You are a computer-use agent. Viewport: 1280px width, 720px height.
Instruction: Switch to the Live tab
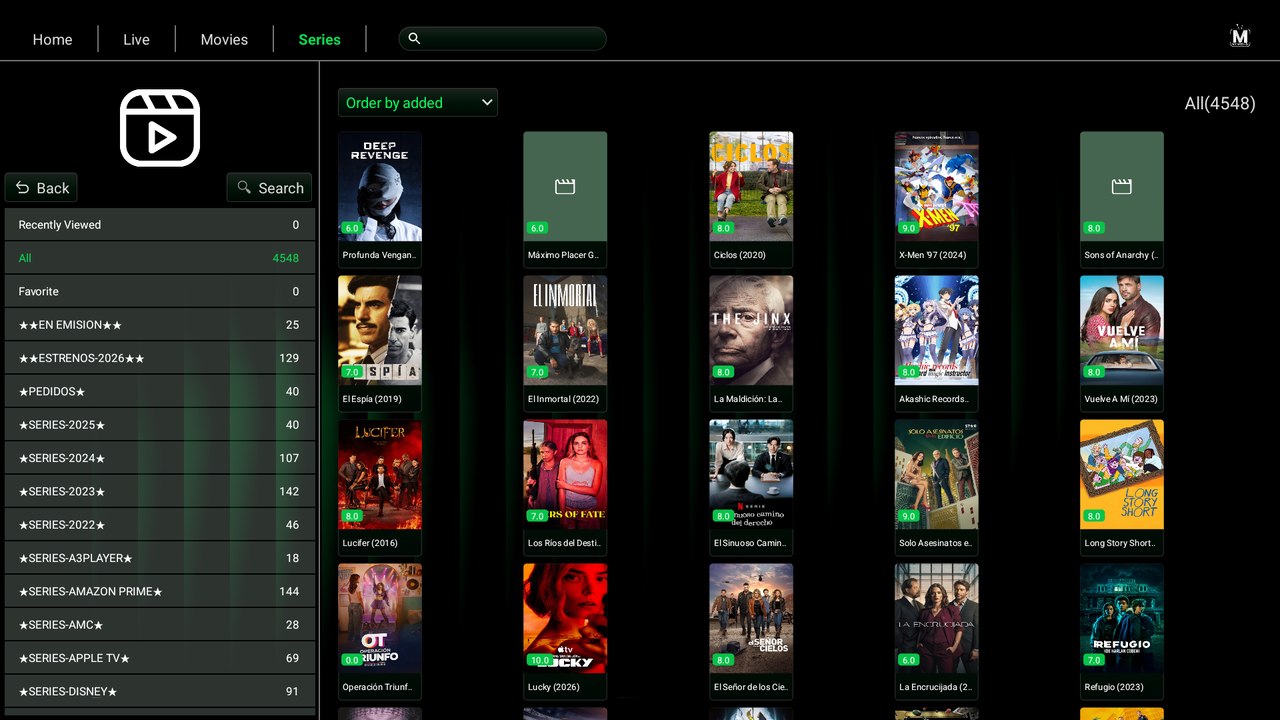136,40
